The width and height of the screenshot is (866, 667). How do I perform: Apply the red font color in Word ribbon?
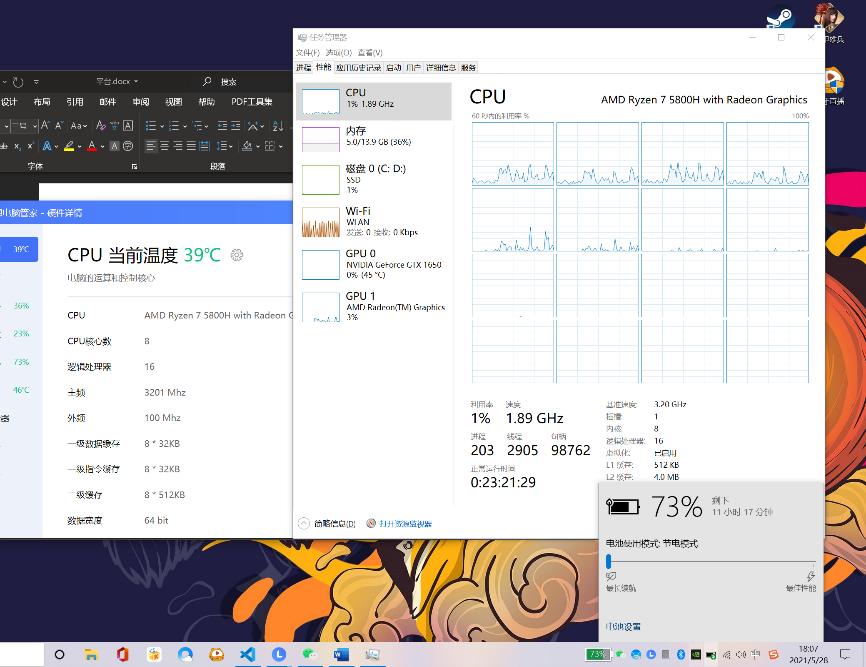92,145
